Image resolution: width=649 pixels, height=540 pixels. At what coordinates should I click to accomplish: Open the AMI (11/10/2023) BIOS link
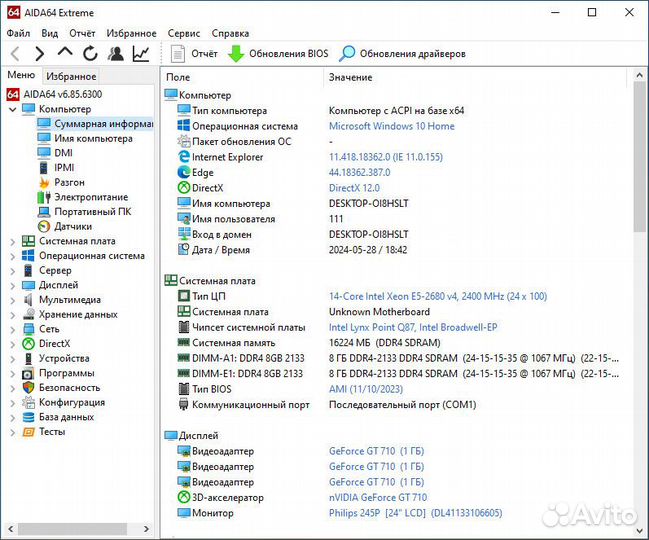click(365, 389)
